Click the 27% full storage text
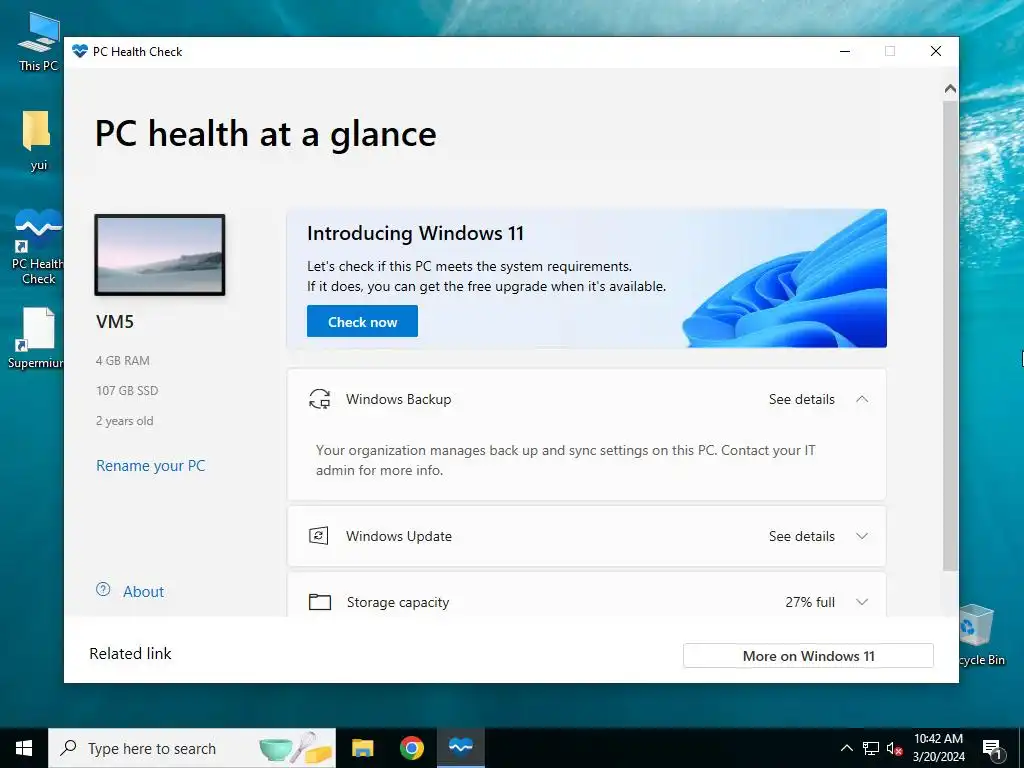 click(x=810, y=602)
